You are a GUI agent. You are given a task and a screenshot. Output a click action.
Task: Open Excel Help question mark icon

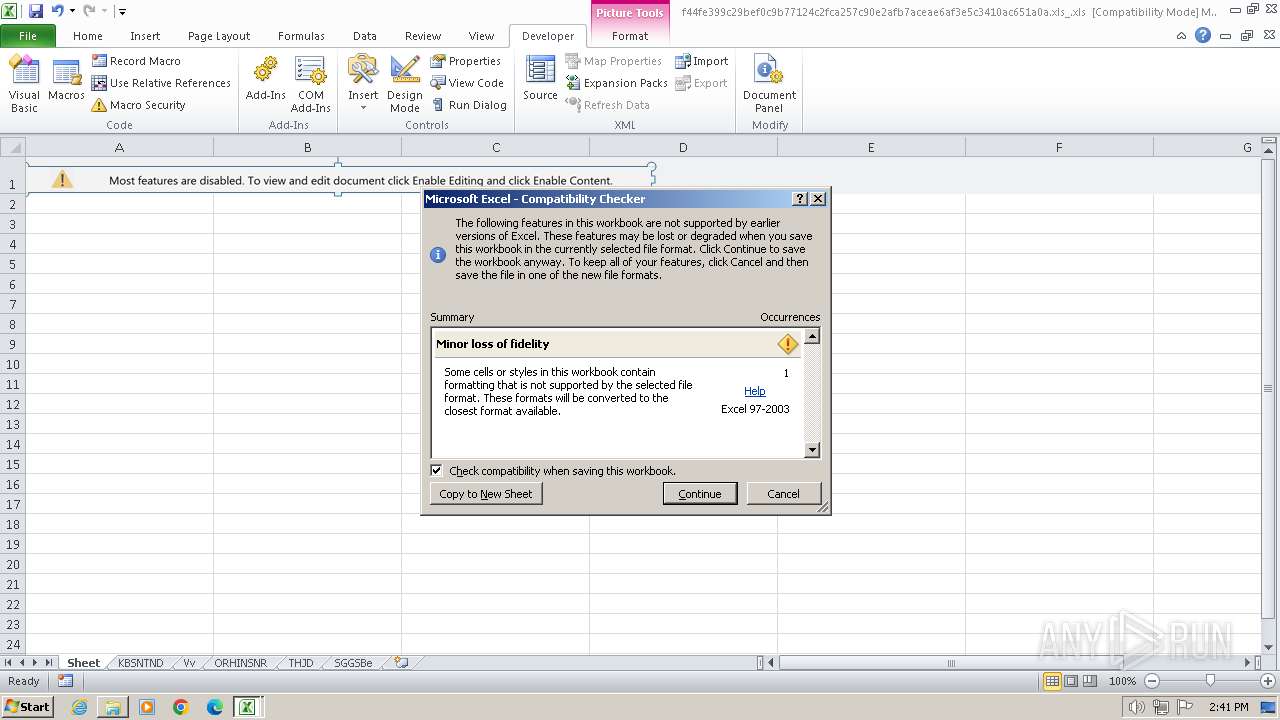pyautogui.click(x=1203, y=35)
